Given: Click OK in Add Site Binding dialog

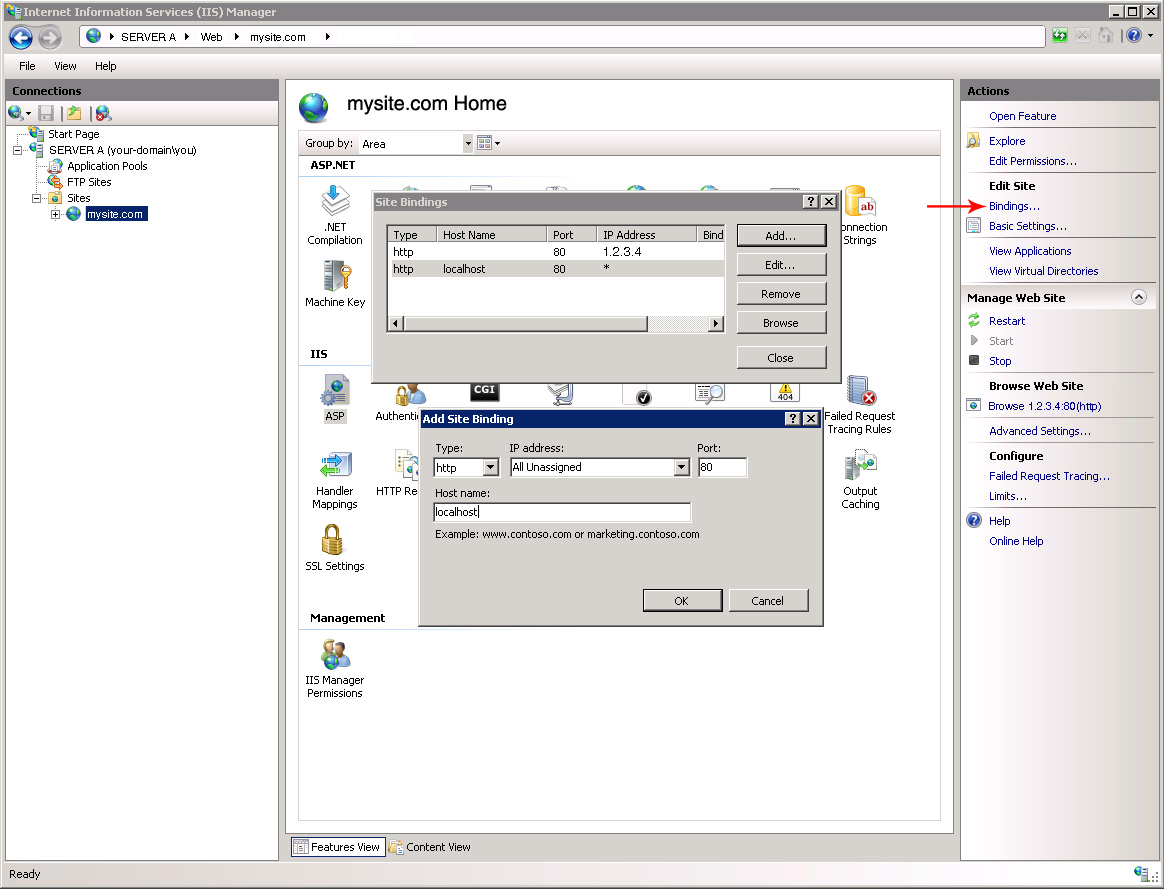Looking at the screenshot, I should (682, 600).
